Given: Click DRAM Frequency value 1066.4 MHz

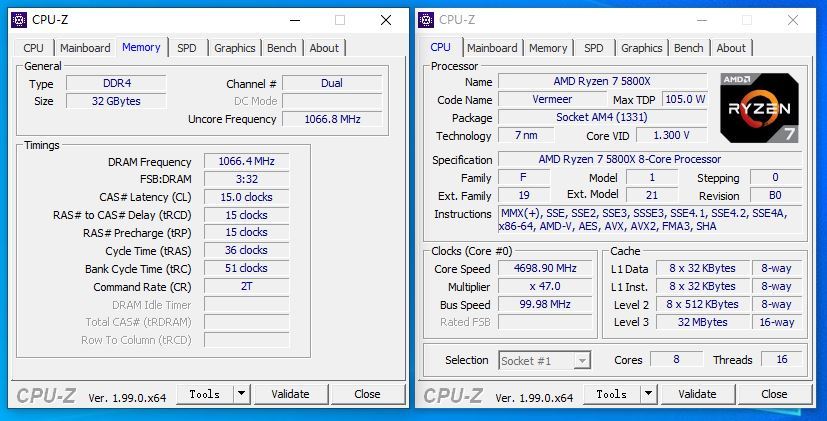Looking at the screenshot, I should click(x=246, y=161).
